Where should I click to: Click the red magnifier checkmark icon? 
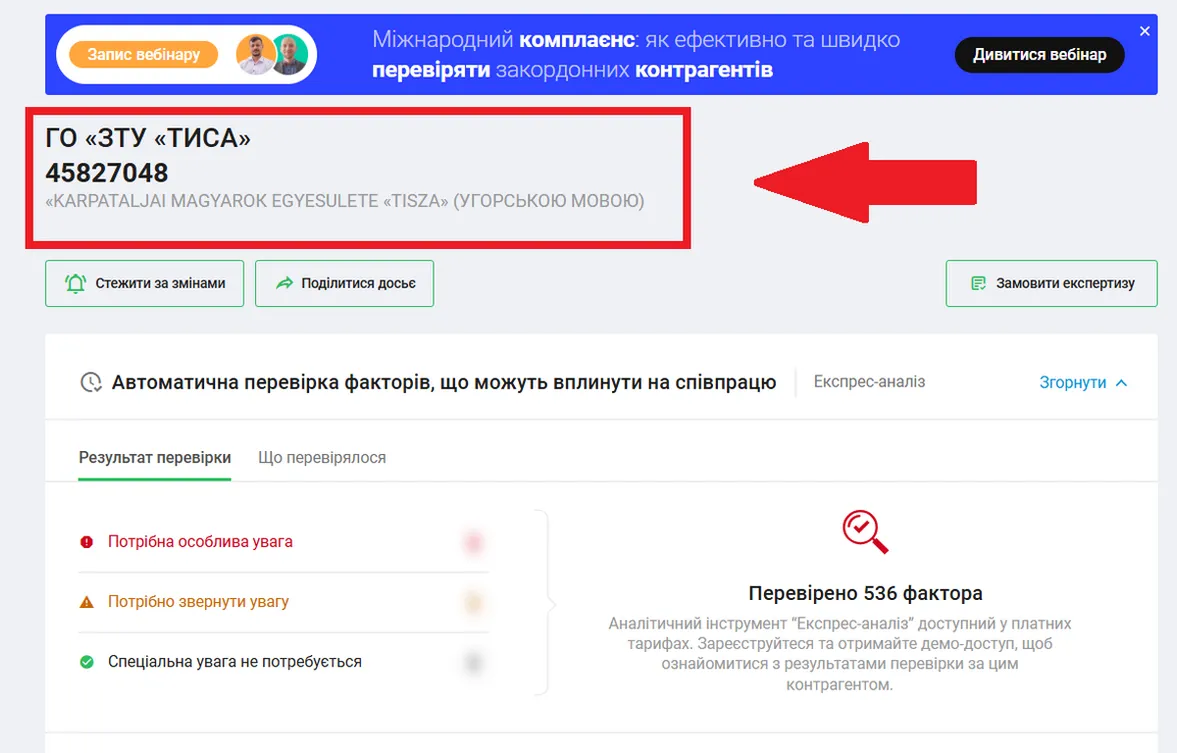(x=865, y=532)
